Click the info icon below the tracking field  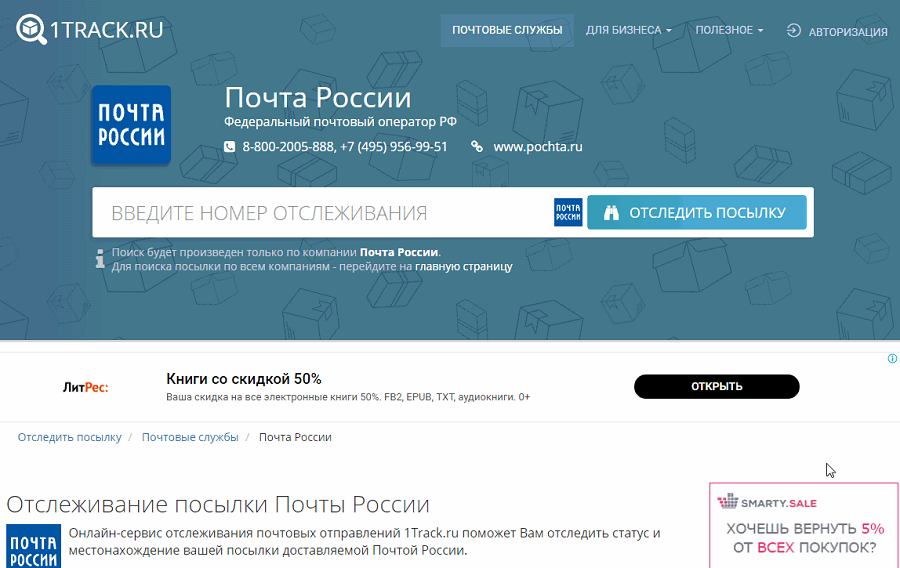100,259
